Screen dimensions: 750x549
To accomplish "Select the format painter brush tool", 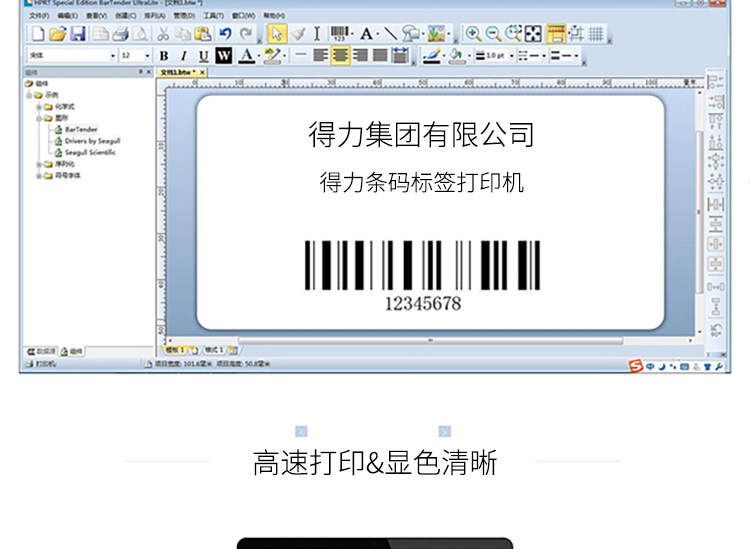I will point(298,33).
